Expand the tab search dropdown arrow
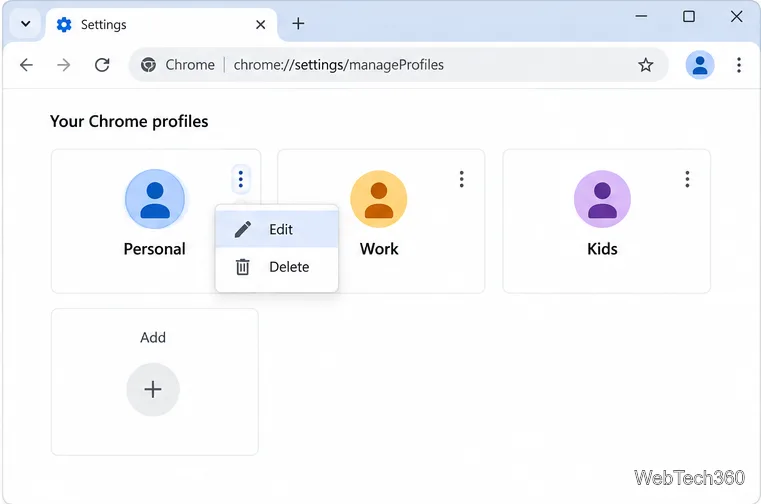 26,23
